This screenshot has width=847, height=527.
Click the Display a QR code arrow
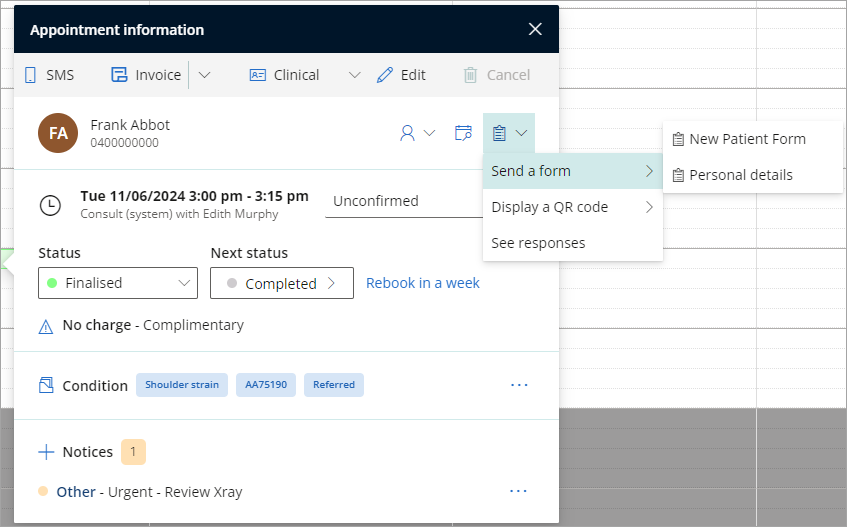[x=649, y=207]
